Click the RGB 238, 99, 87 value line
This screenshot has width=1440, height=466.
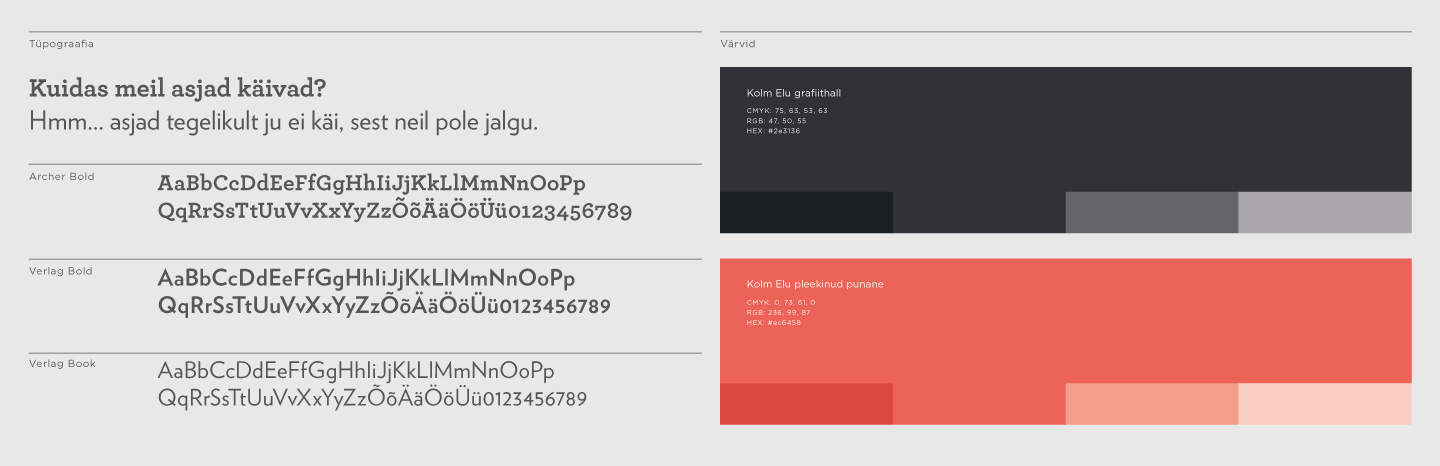click(x=778, y=312)
